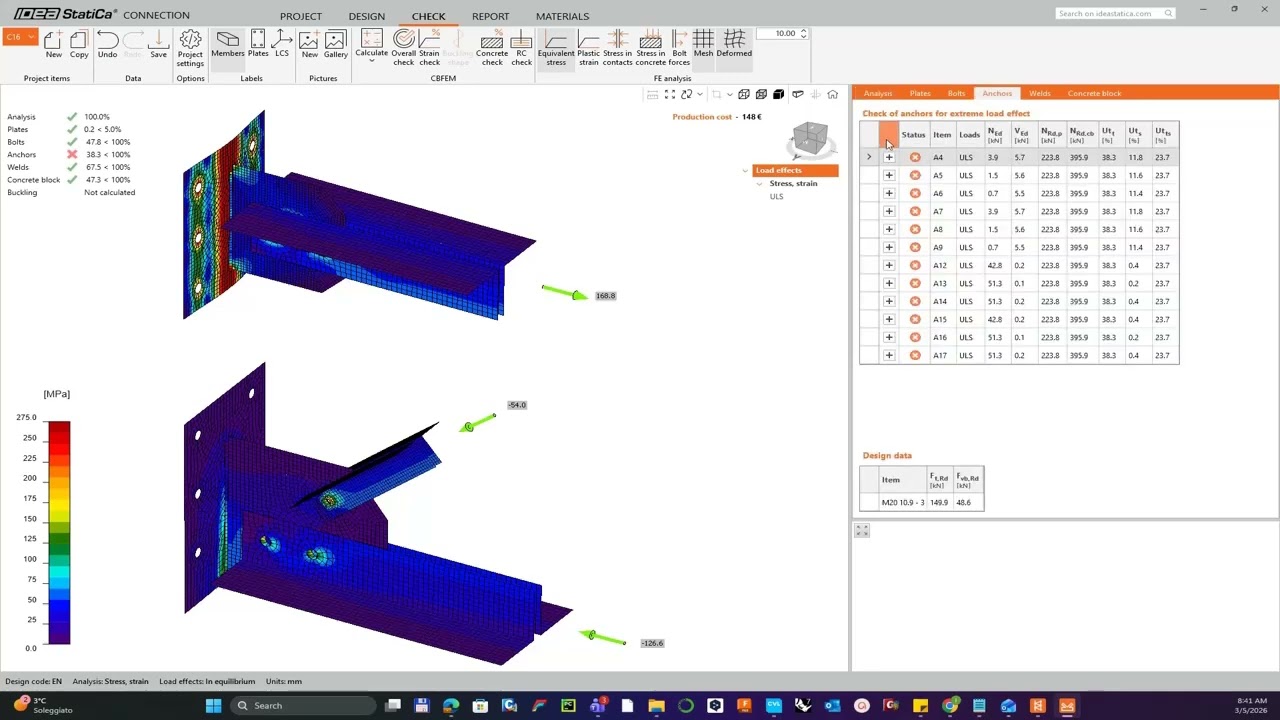Toggle Plates labels
This screenshot has width=1280, height=720.
pyautogui.click(x=258, y=45)
